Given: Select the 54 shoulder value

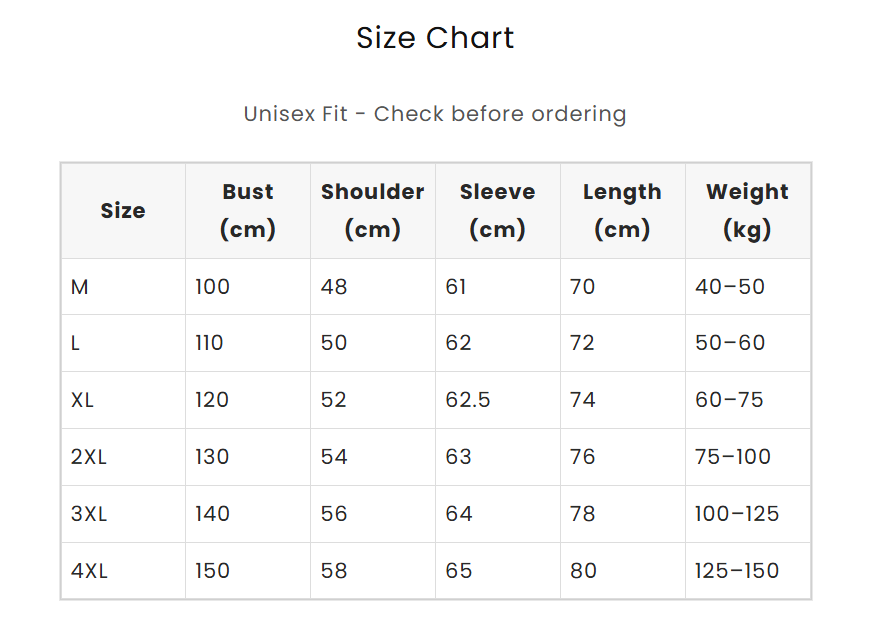Looking at the screenshot, I should tap(334, 457).
